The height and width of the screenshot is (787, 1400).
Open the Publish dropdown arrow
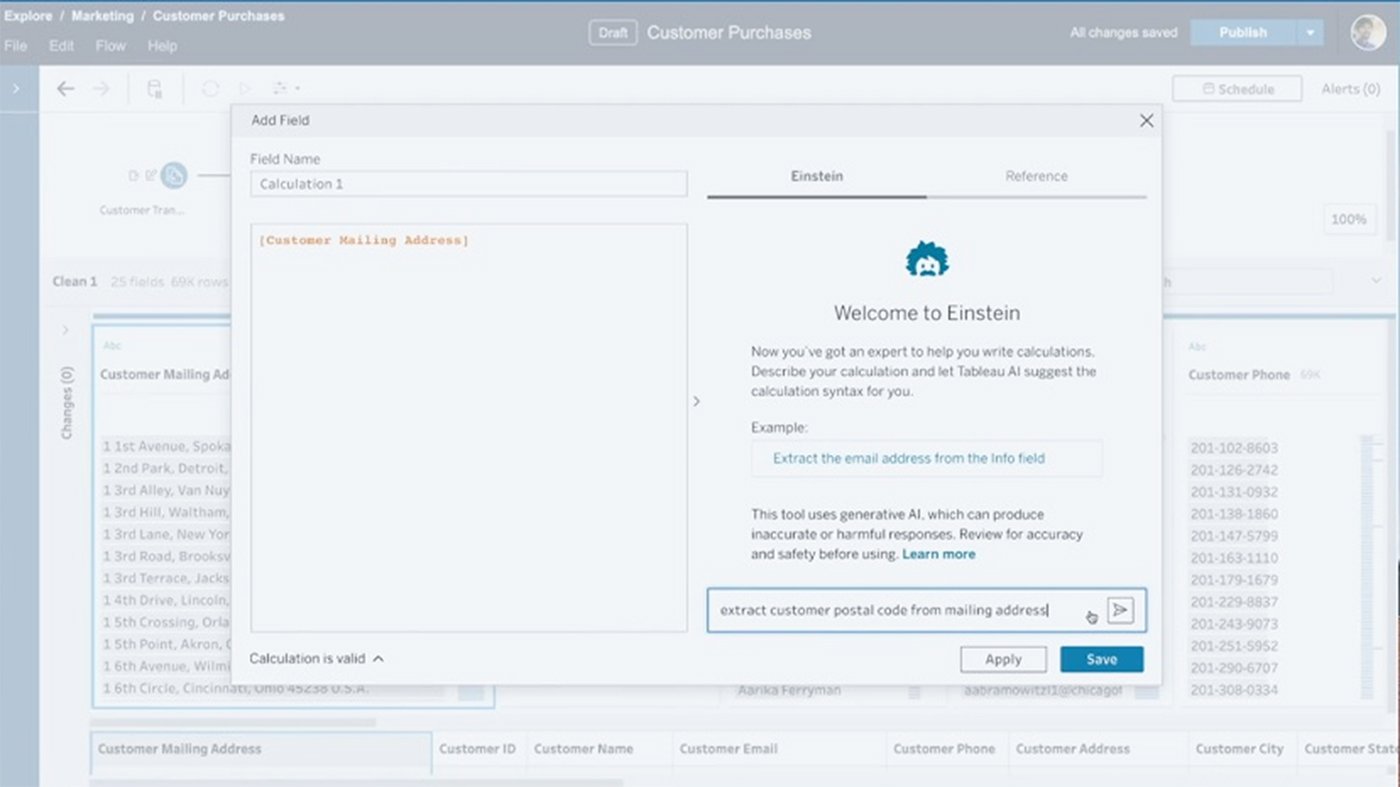point(1310,33)
